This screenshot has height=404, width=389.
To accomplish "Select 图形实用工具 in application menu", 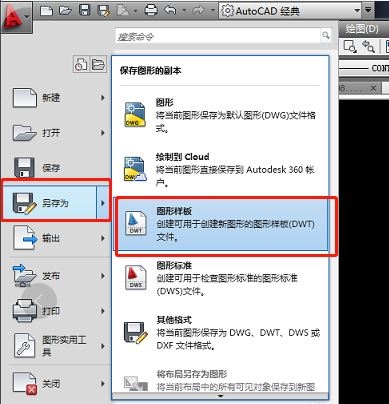I will tap(55, 346).
